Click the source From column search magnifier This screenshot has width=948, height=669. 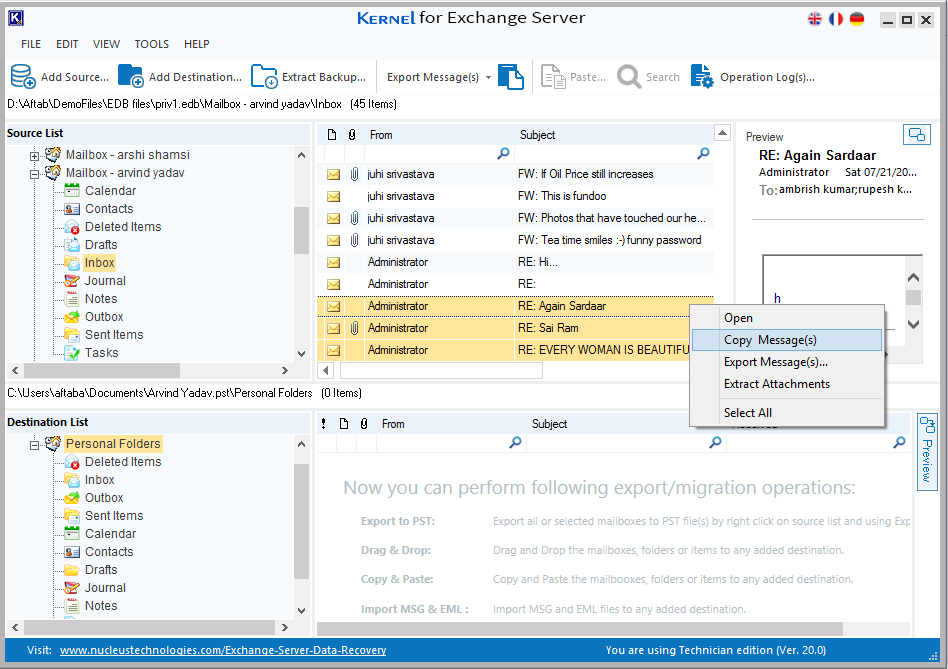(503, 154)
